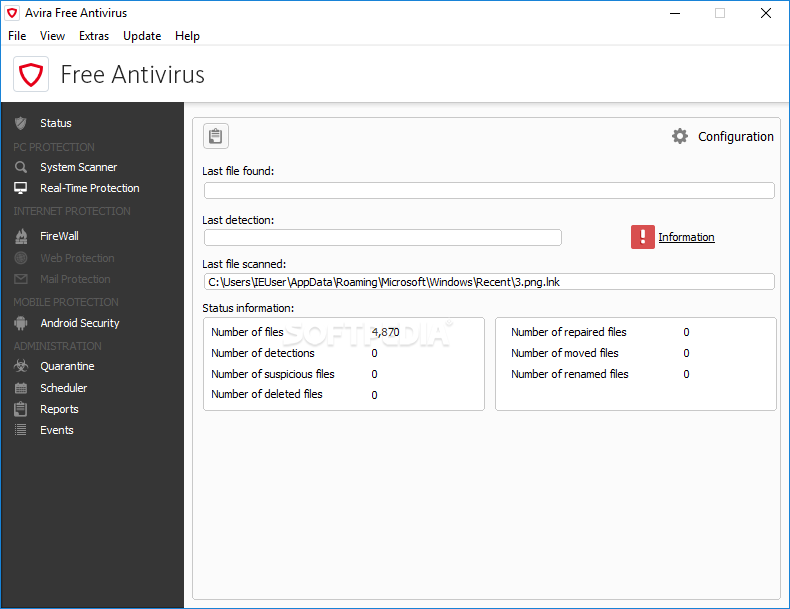The height and width of the screenshot is (609, 790).
Task: Click the Last file found field
Action: tap(489, 190)
